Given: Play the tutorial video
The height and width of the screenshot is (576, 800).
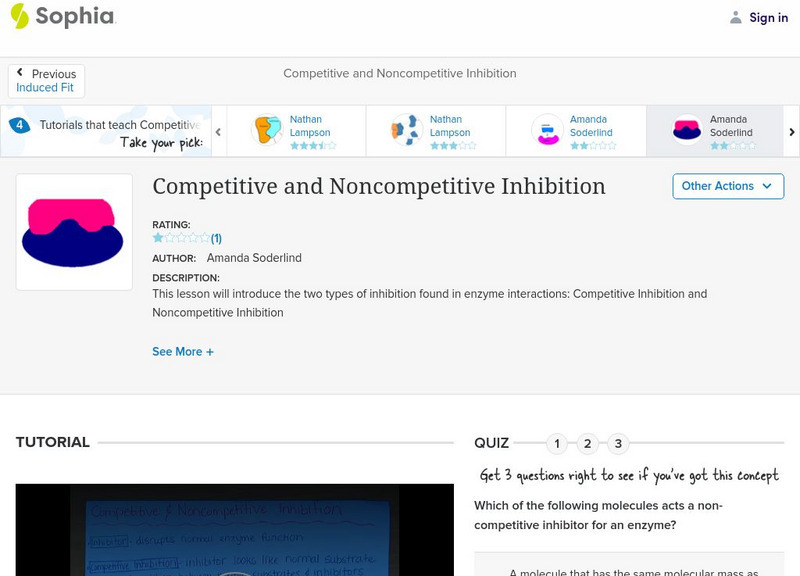Looking at the screenshot, I should [235, 530].
